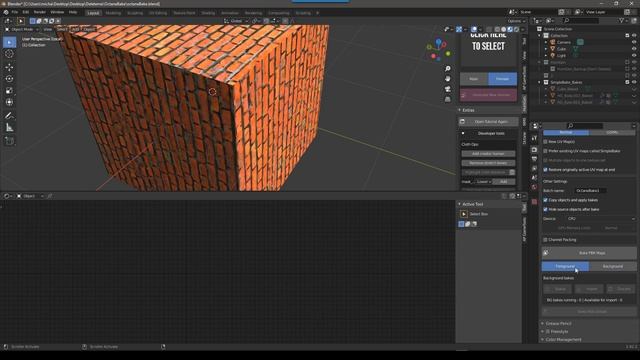Open the Output properties tab icon
Image resolution: width=640 pixels, height=360 pixels.
[534, 159]
